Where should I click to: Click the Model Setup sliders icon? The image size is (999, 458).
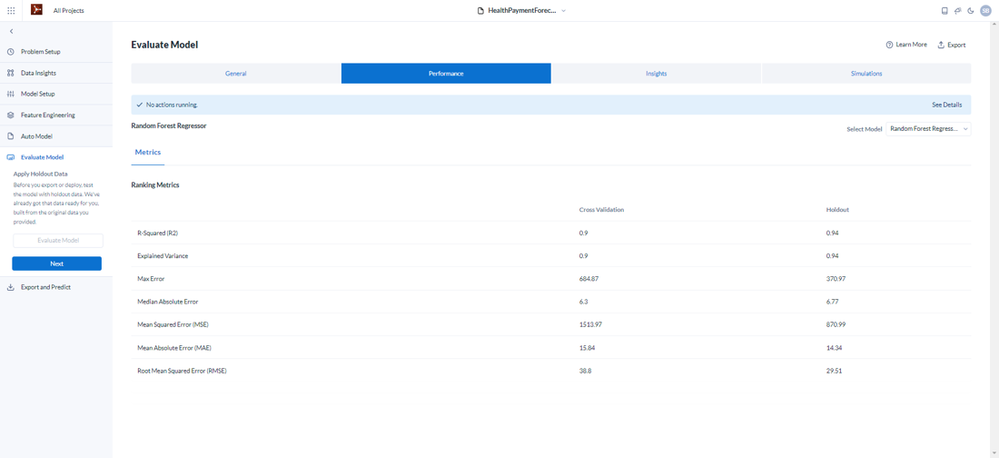point(11,94)
